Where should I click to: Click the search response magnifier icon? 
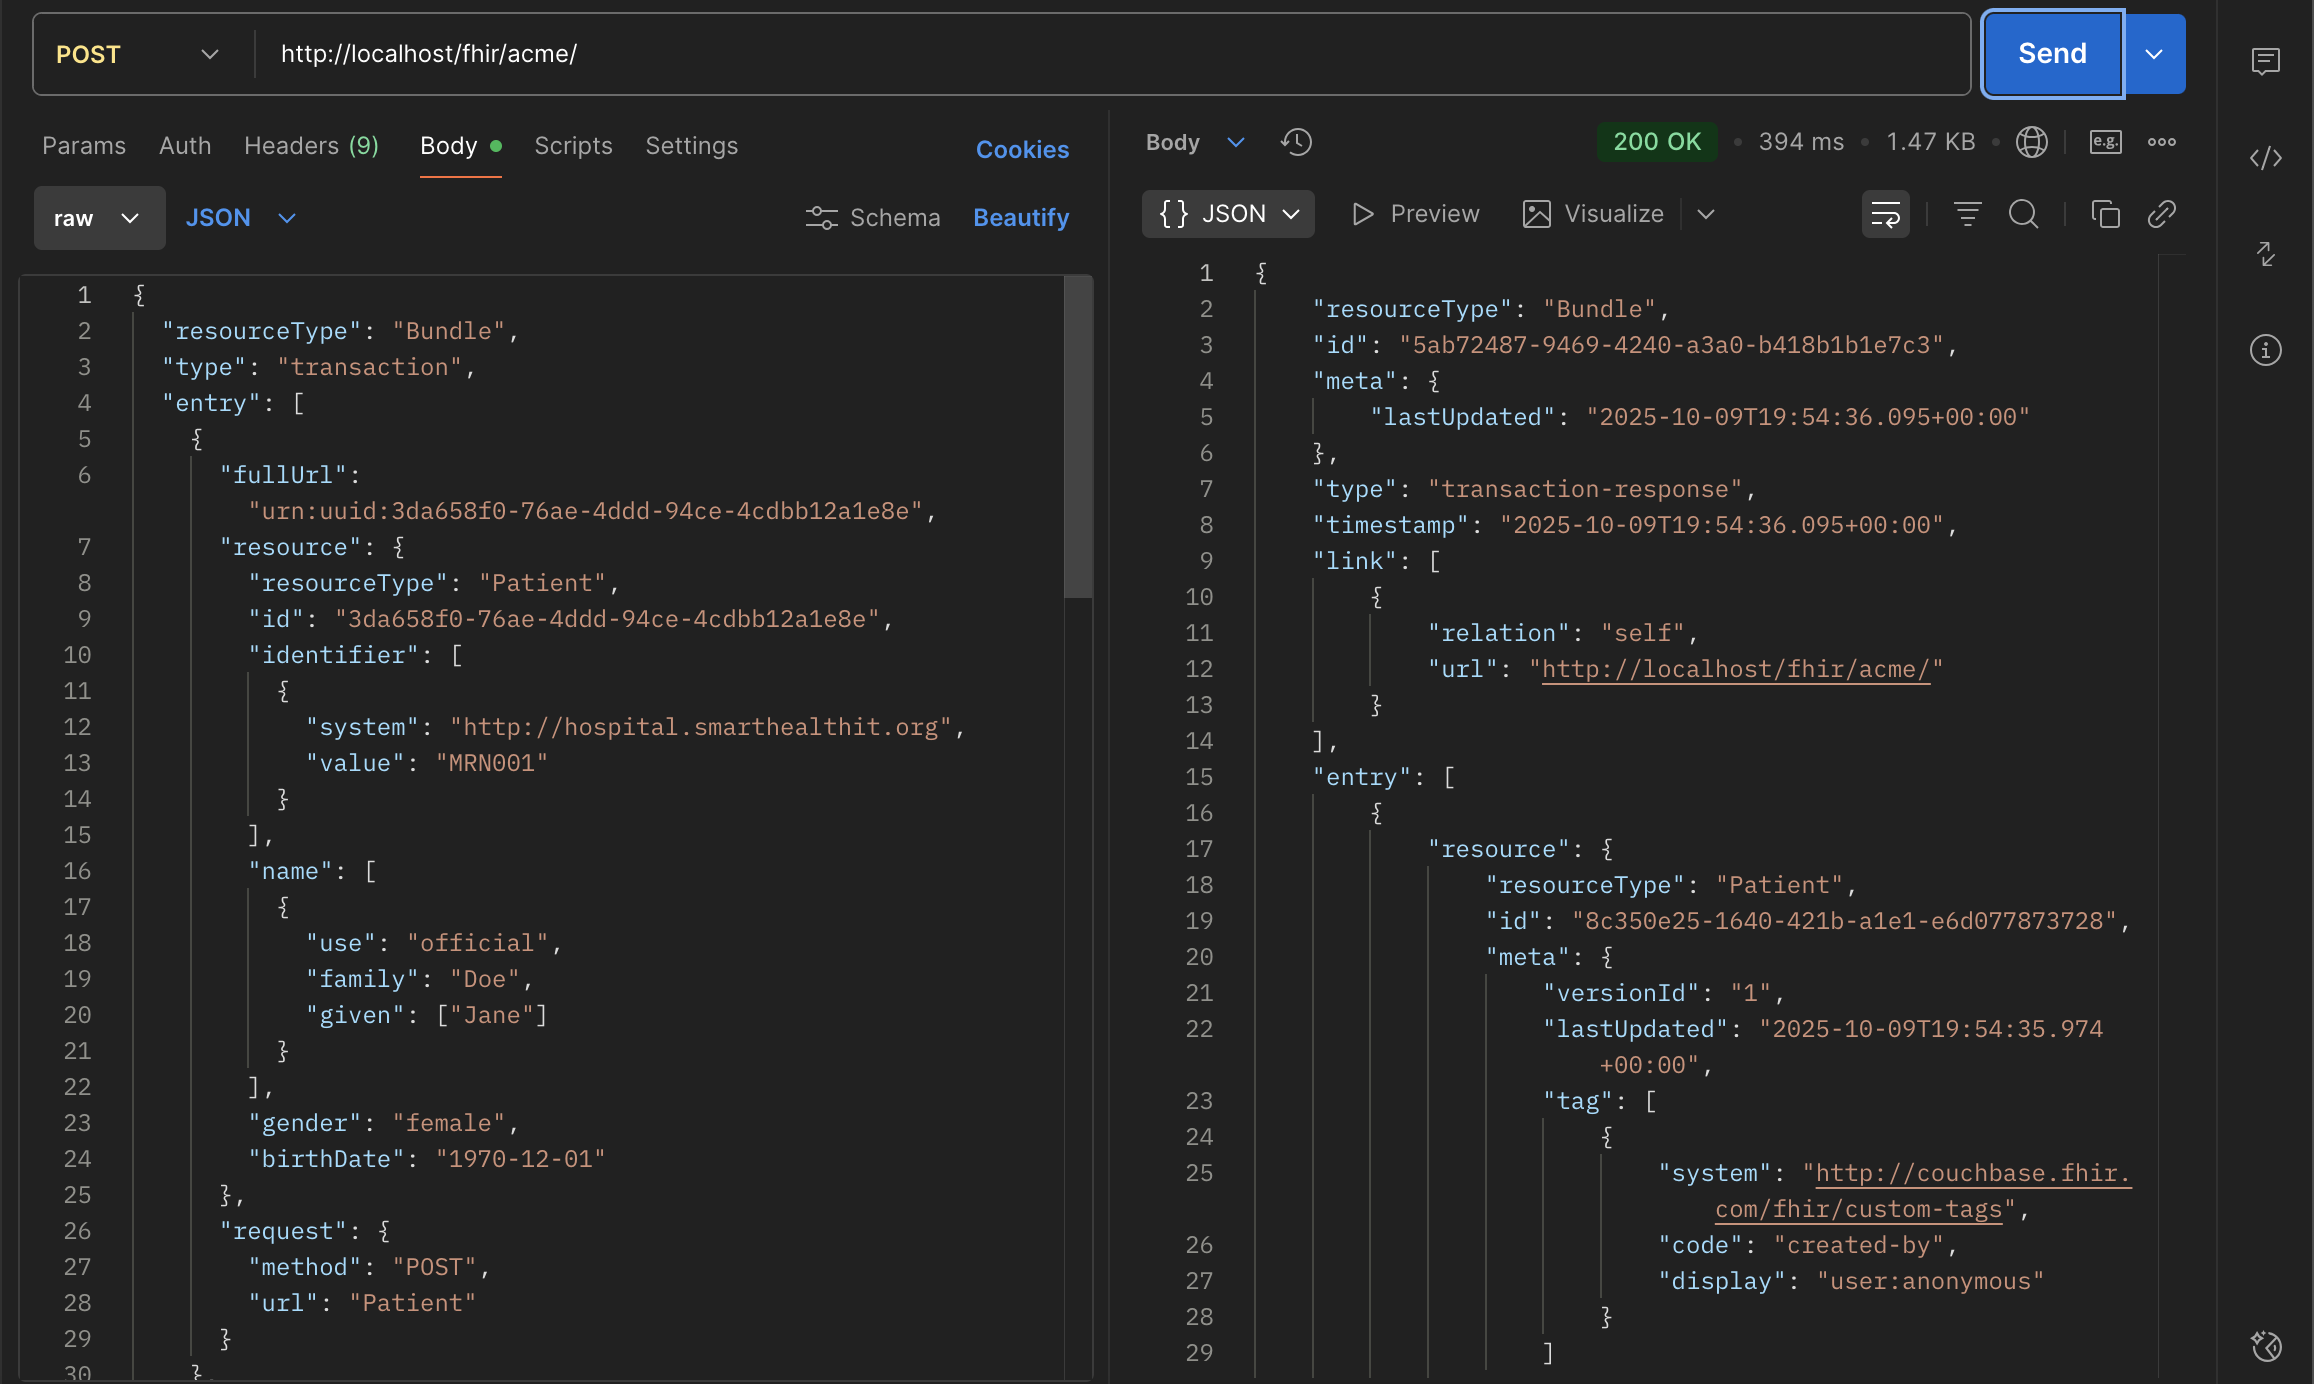pyautogui.click(x=2023, y=214)
